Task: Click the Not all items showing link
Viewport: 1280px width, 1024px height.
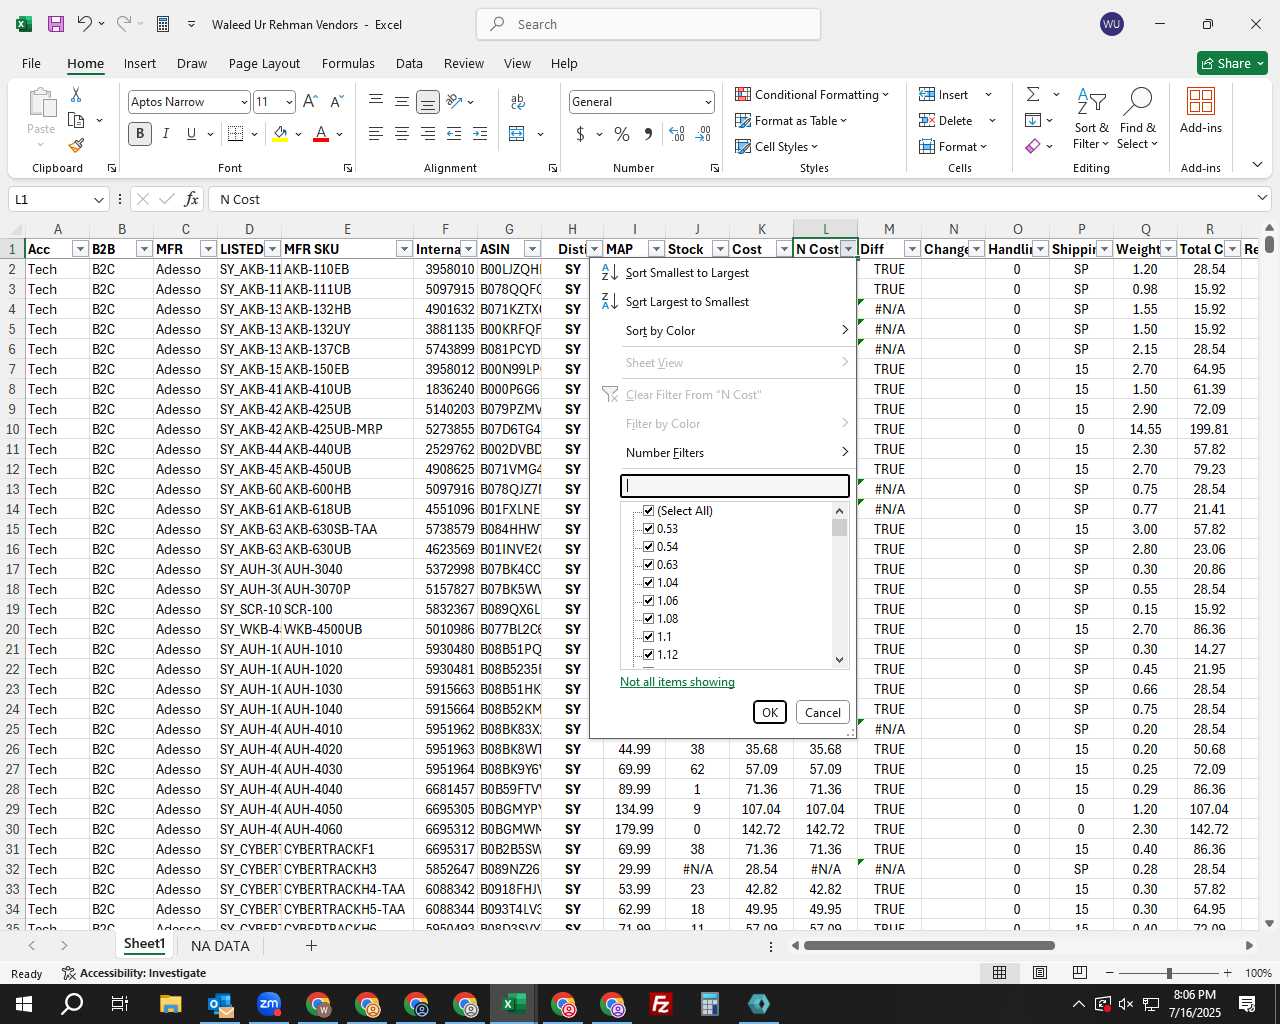Action: (677, 682)
